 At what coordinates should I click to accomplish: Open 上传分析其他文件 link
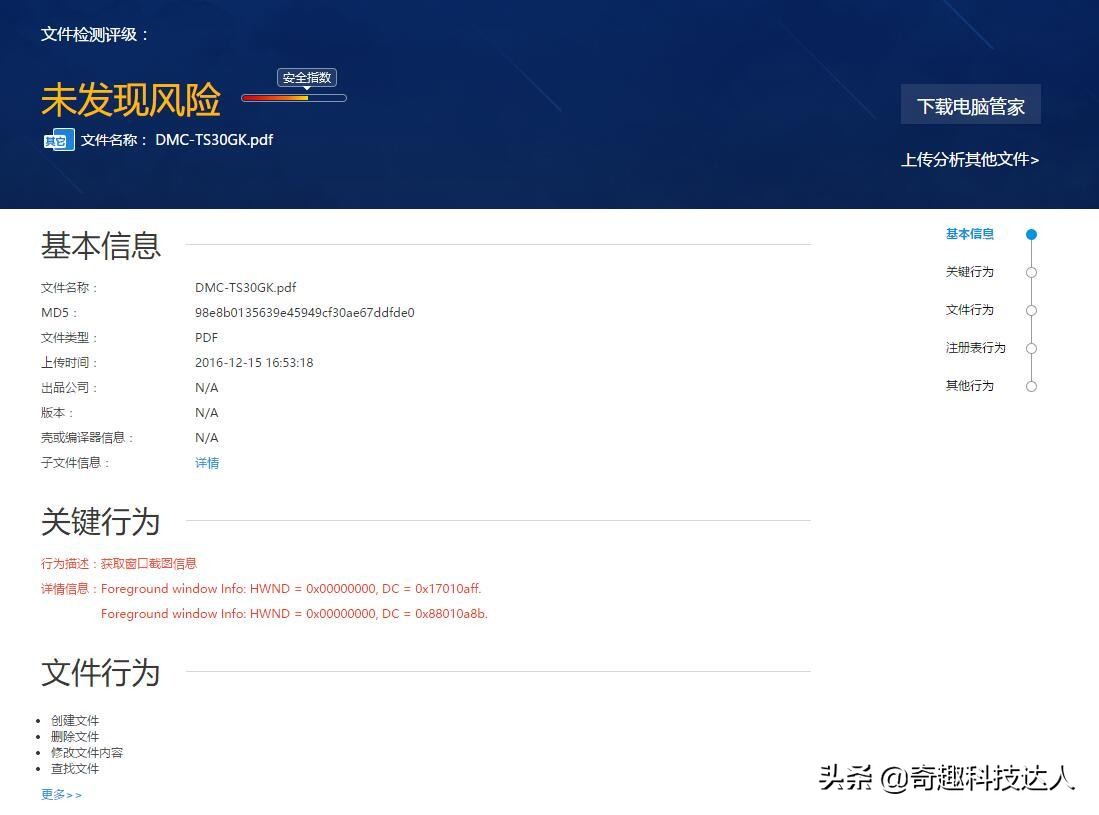[970, 160]
